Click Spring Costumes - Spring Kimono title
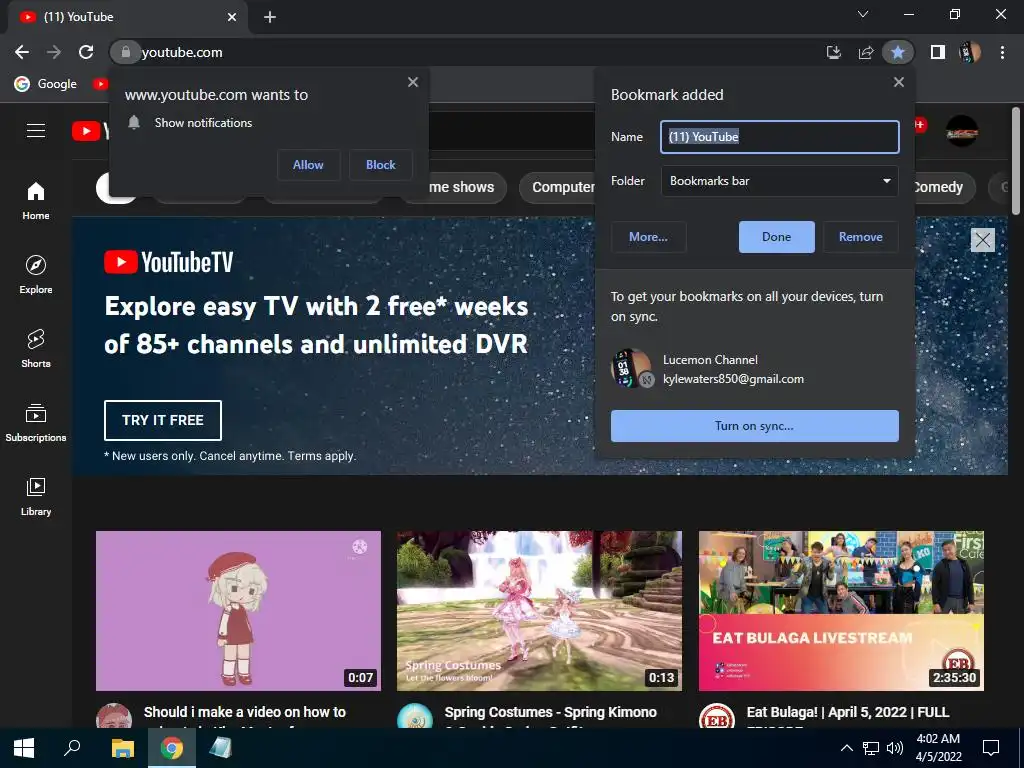Screen dimensions: 1024x768 click(551, 712)
